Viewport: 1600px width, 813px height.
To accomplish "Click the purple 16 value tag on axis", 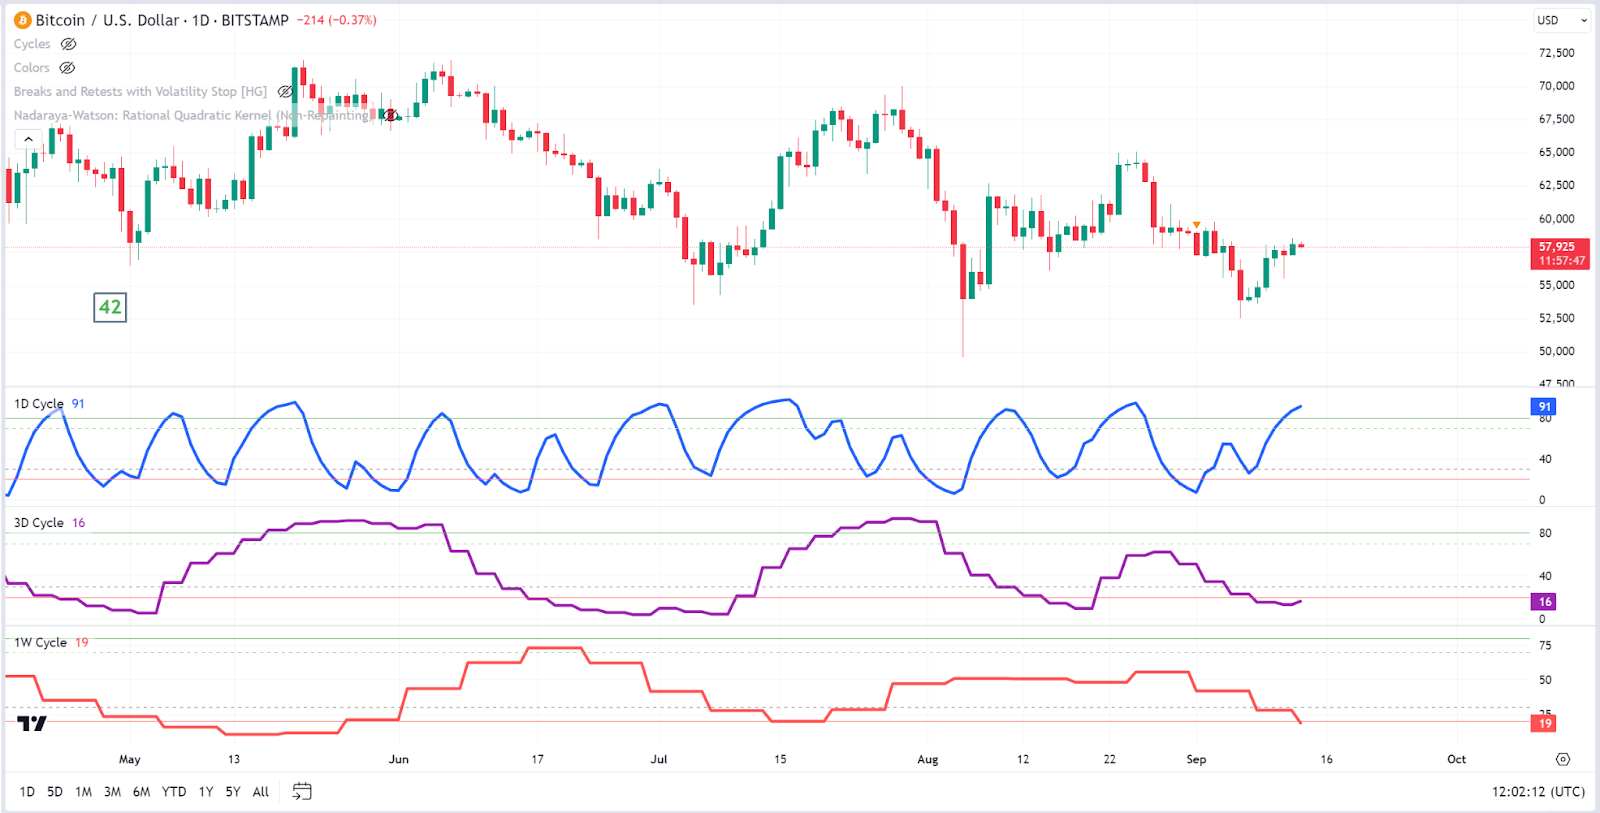I will [1544, 601].
